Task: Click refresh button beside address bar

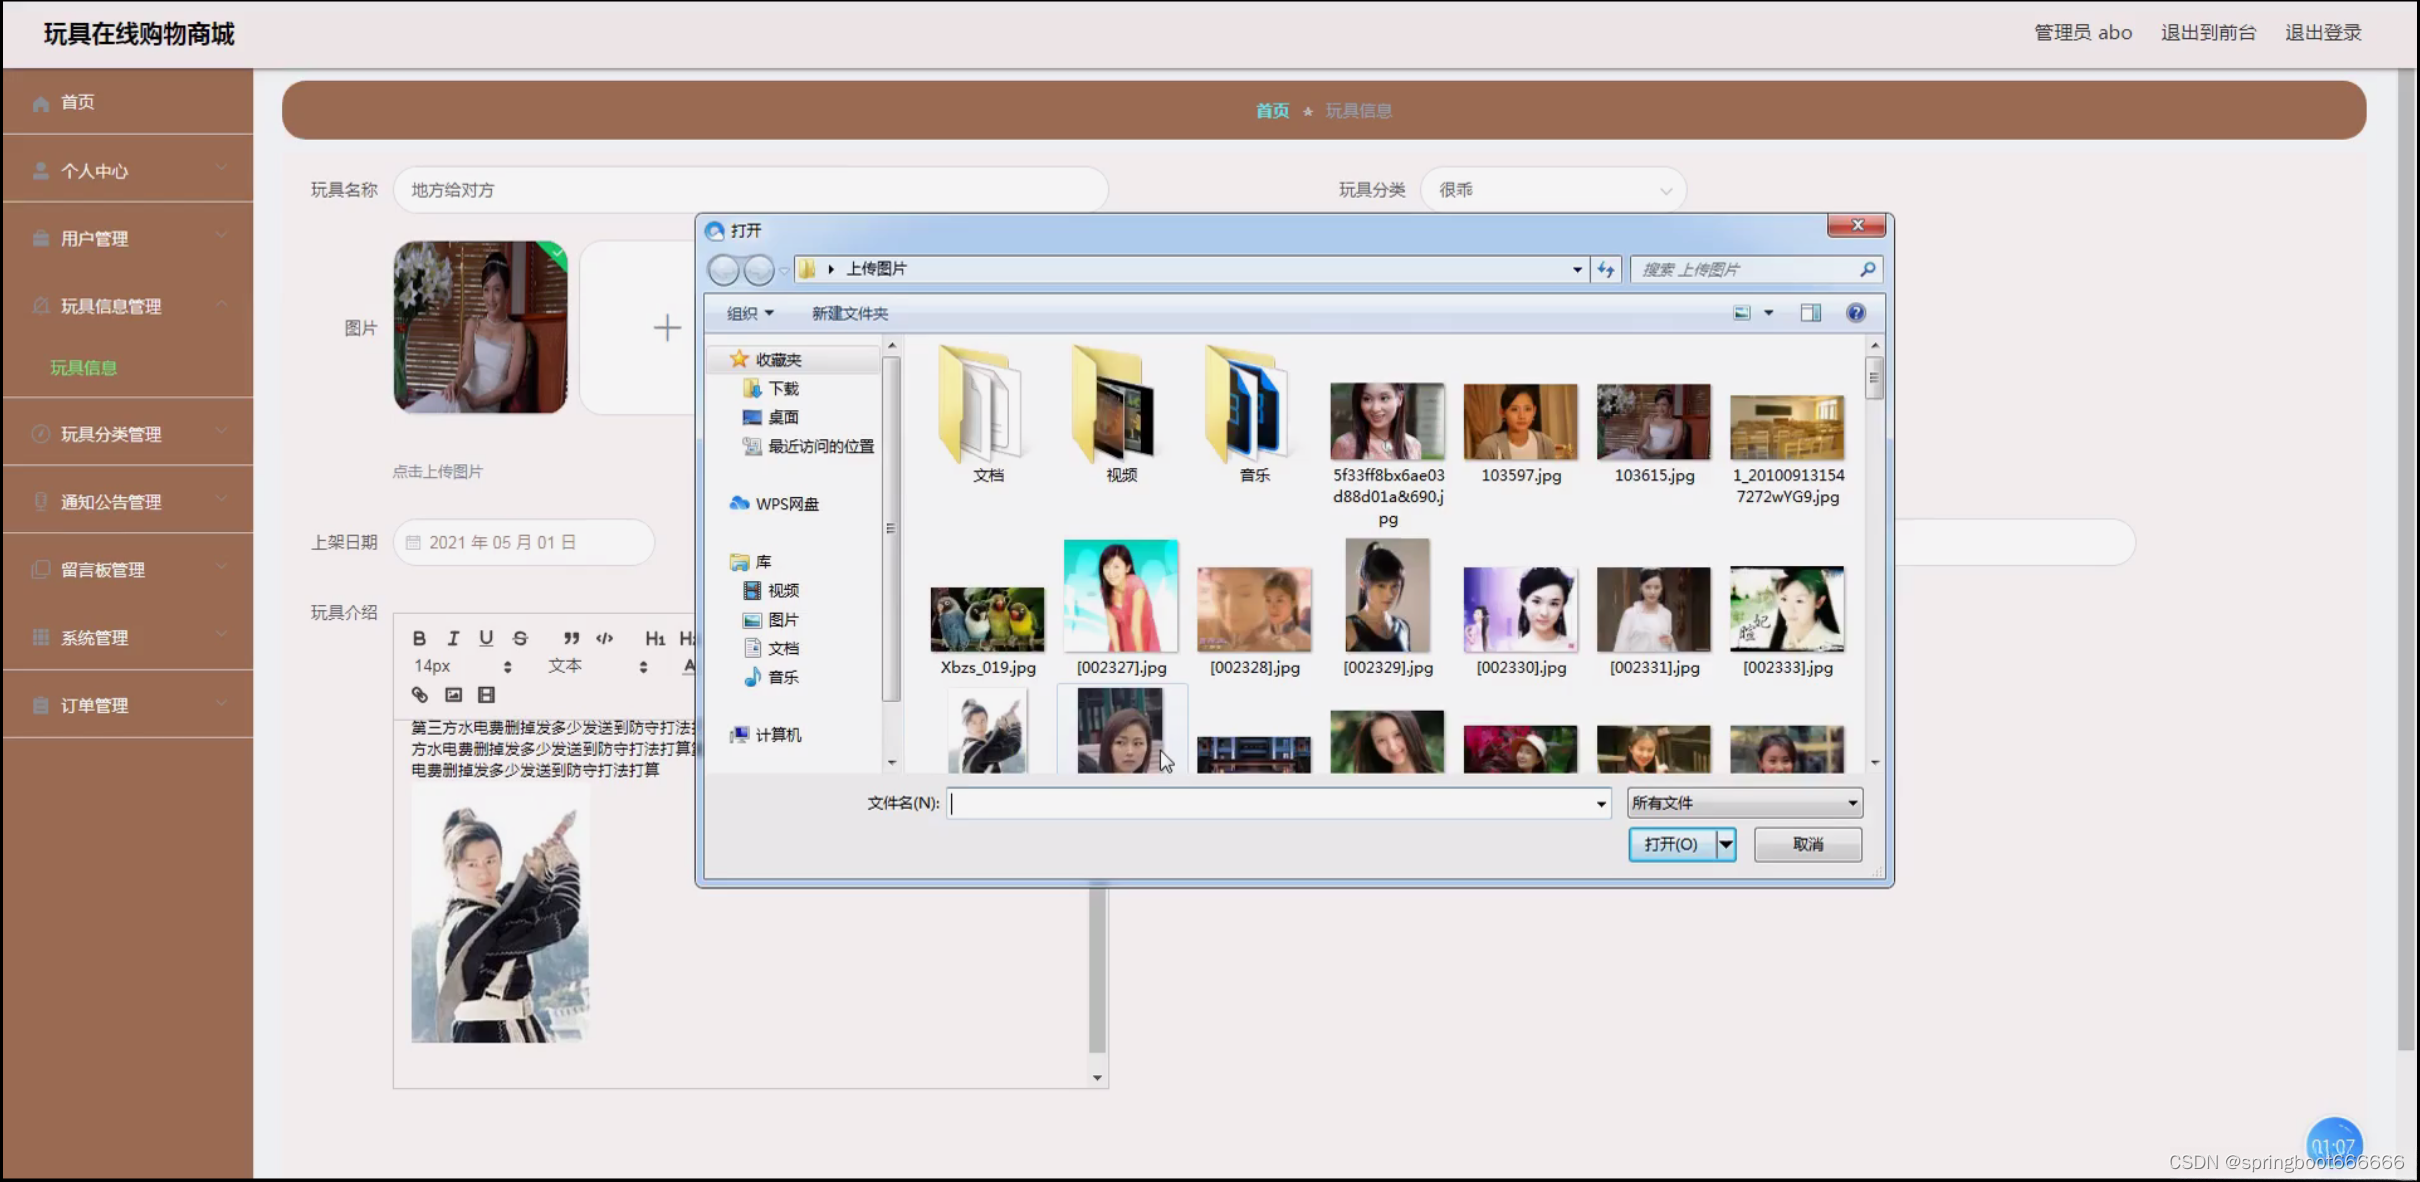Action: click(x=1606, y=269)
